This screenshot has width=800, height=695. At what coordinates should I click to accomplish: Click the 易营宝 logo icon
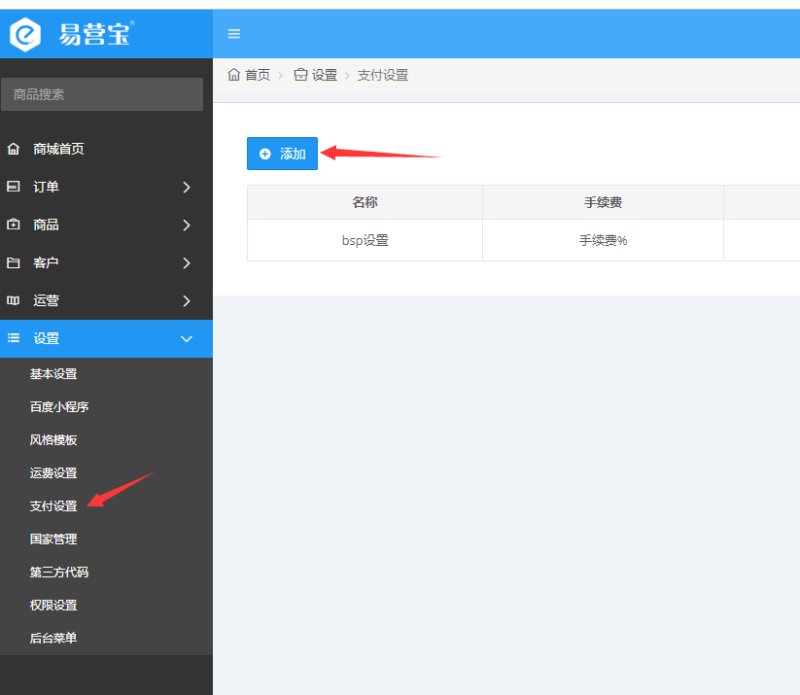(x=25, y=35)
